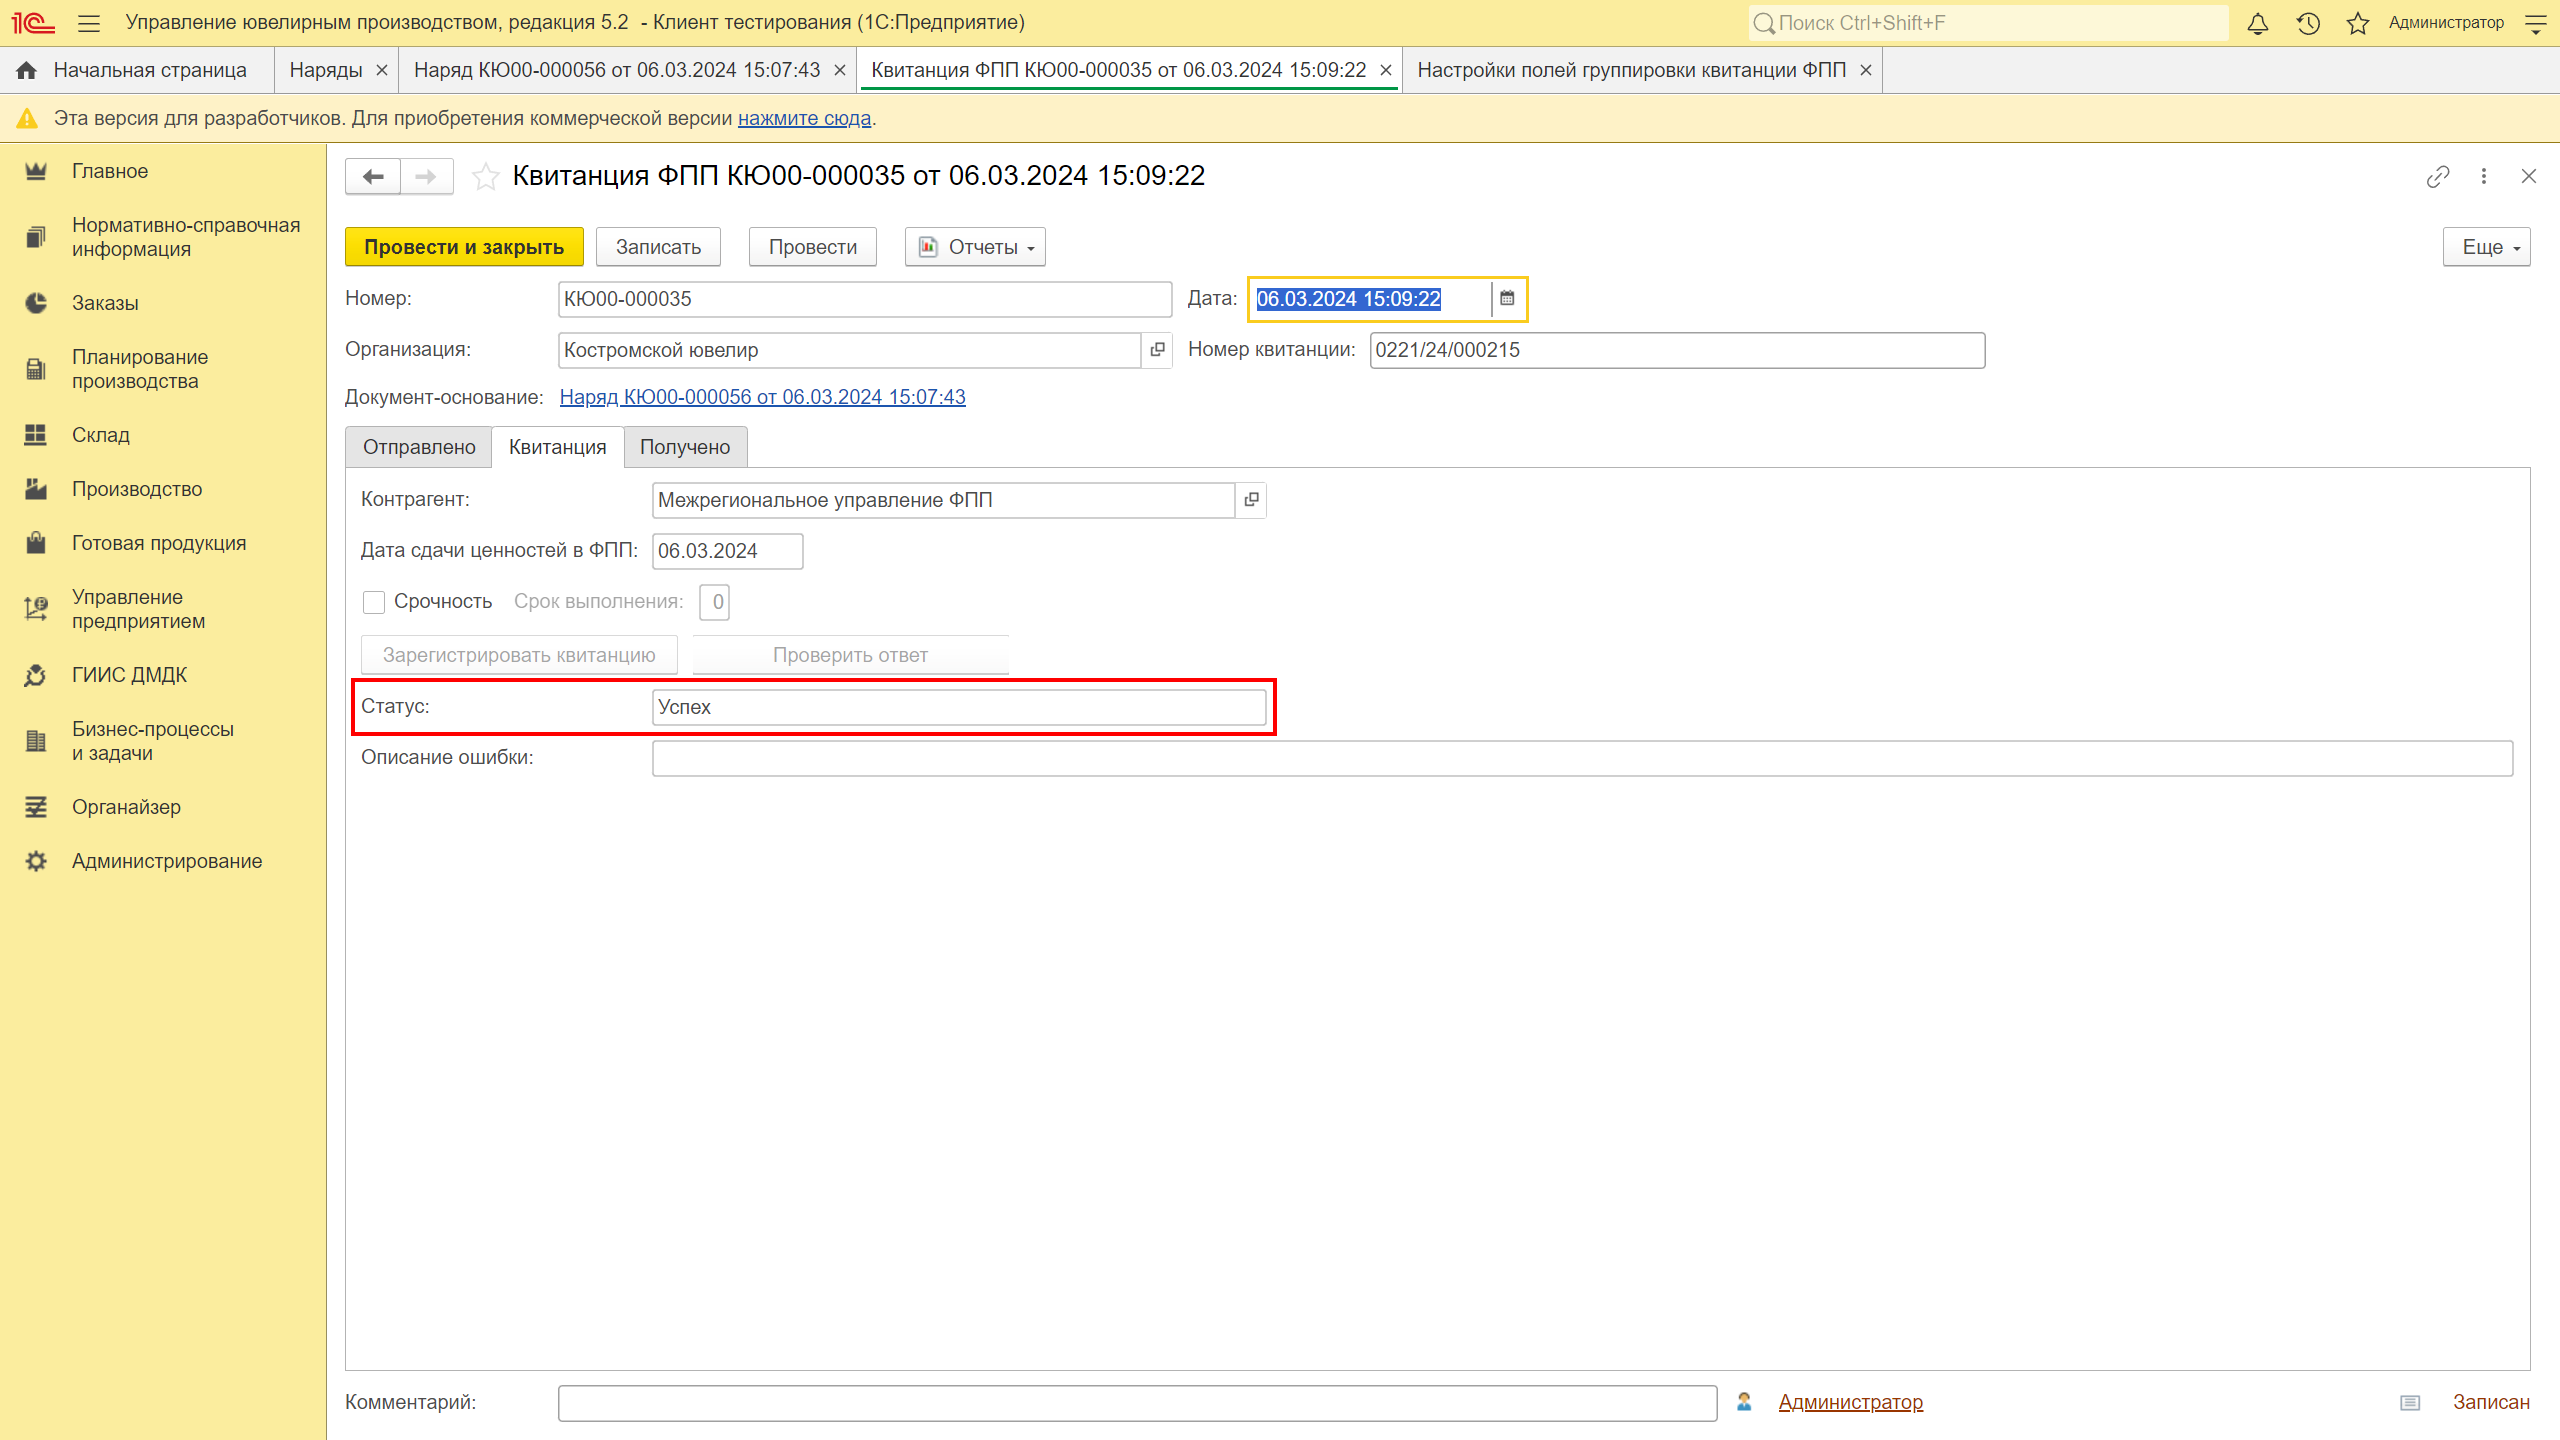The width and height of the screenshot is (2560, 1440).
Task: Select the Квитанция tab
Action: (x=558, y=447)
